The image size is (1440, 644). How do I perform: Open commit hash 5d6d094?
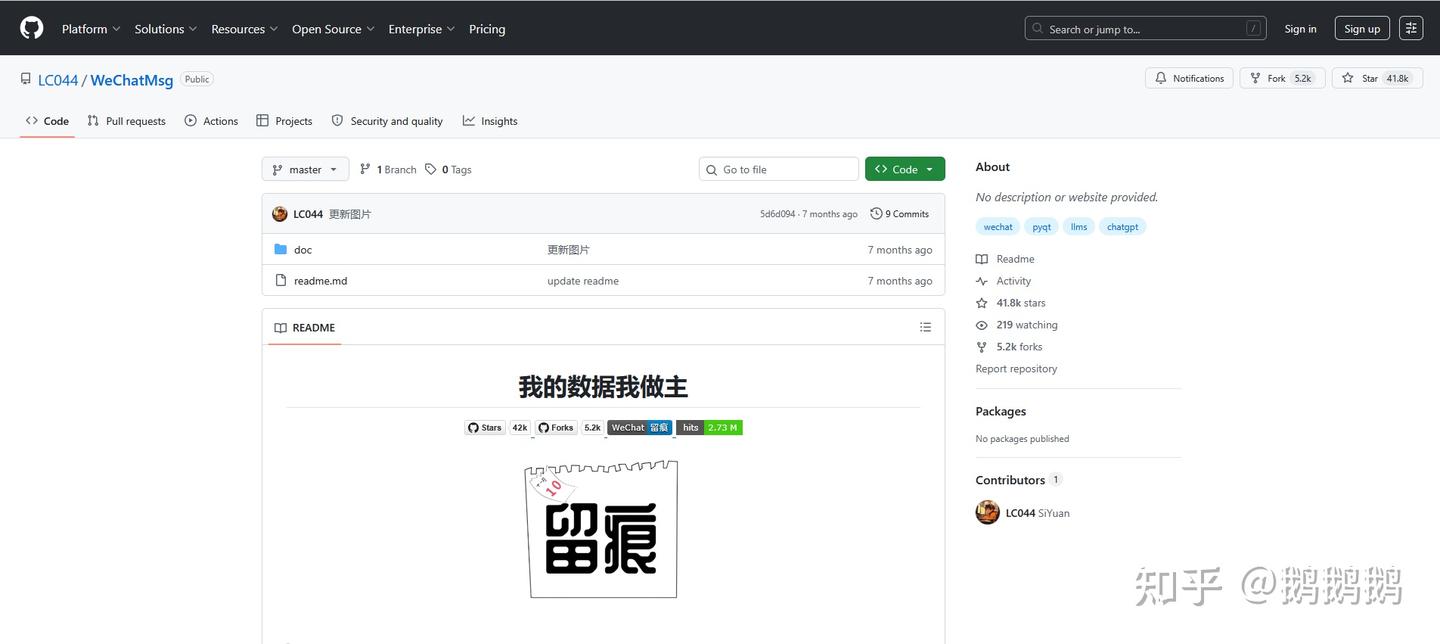tap(777, 214)
